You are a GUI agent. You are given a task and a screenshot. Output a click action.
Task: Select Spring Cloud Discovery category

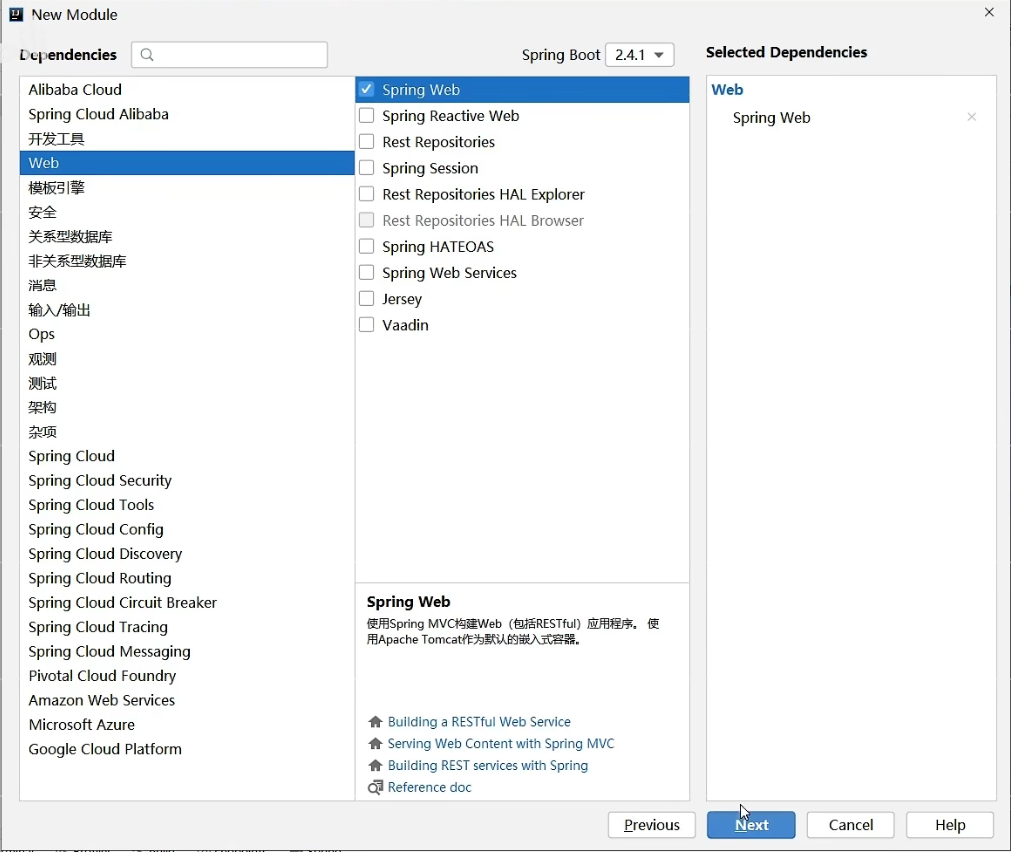pyautogui.click(x=187, y=554)
